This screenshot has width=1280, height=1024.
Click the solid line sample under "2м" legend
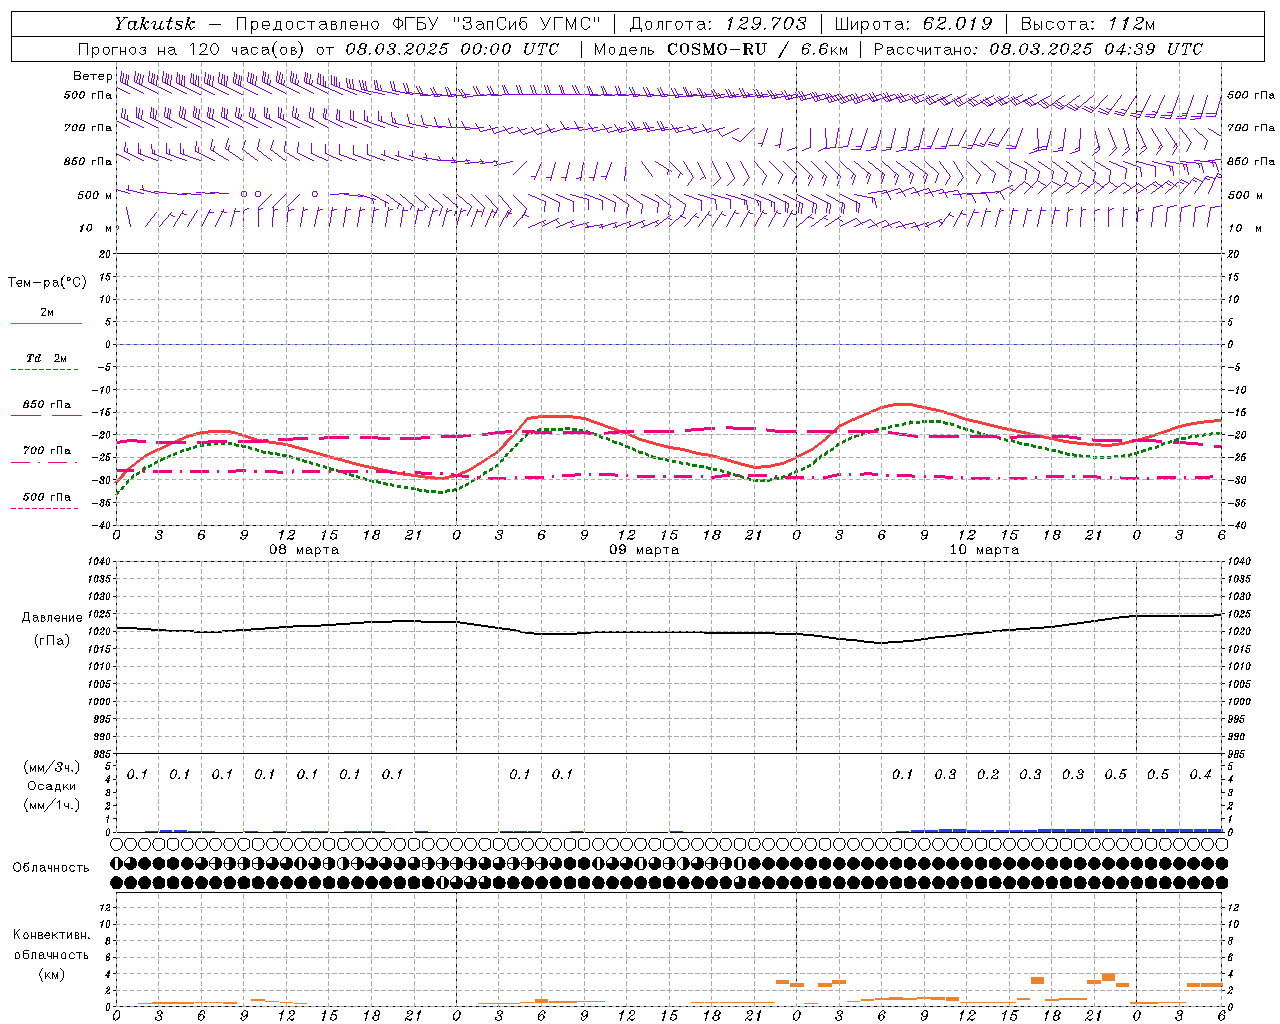(46, 323)
